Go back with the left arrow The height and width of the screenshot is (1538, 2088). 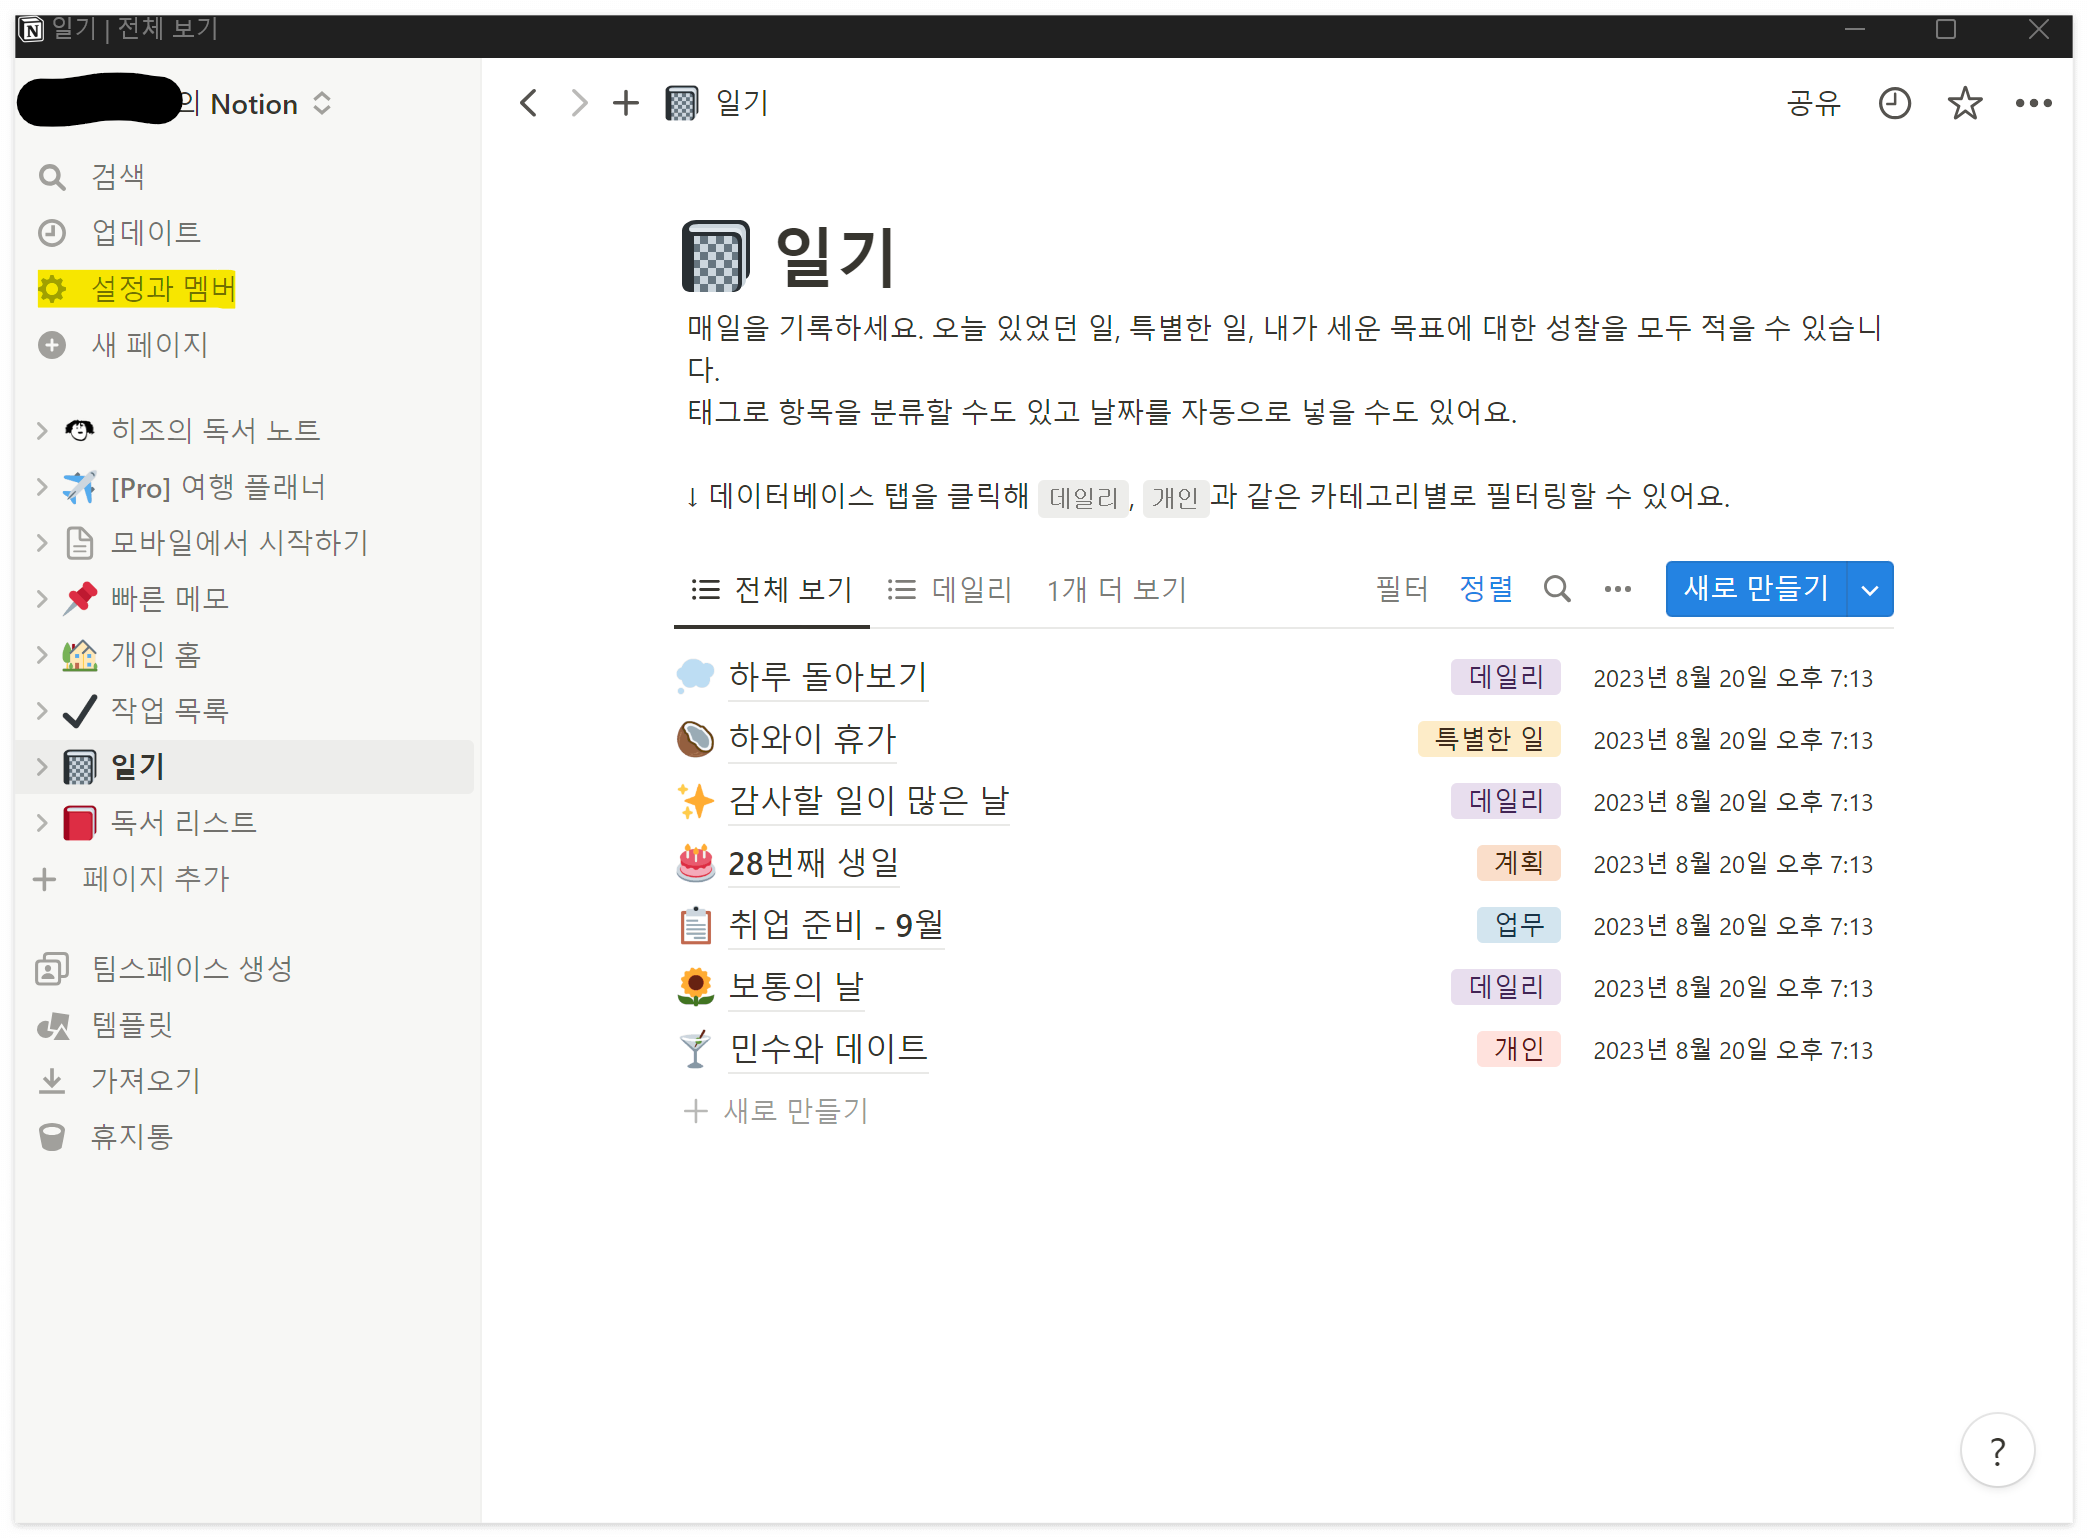tap(529, 103)
